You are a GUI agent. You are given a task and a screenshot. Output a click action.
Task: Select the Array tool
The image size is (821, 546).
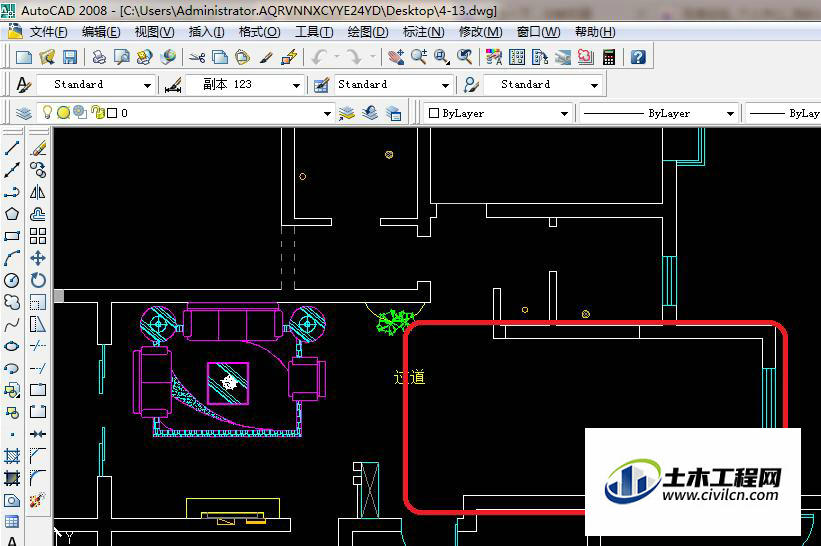point(38,236)
